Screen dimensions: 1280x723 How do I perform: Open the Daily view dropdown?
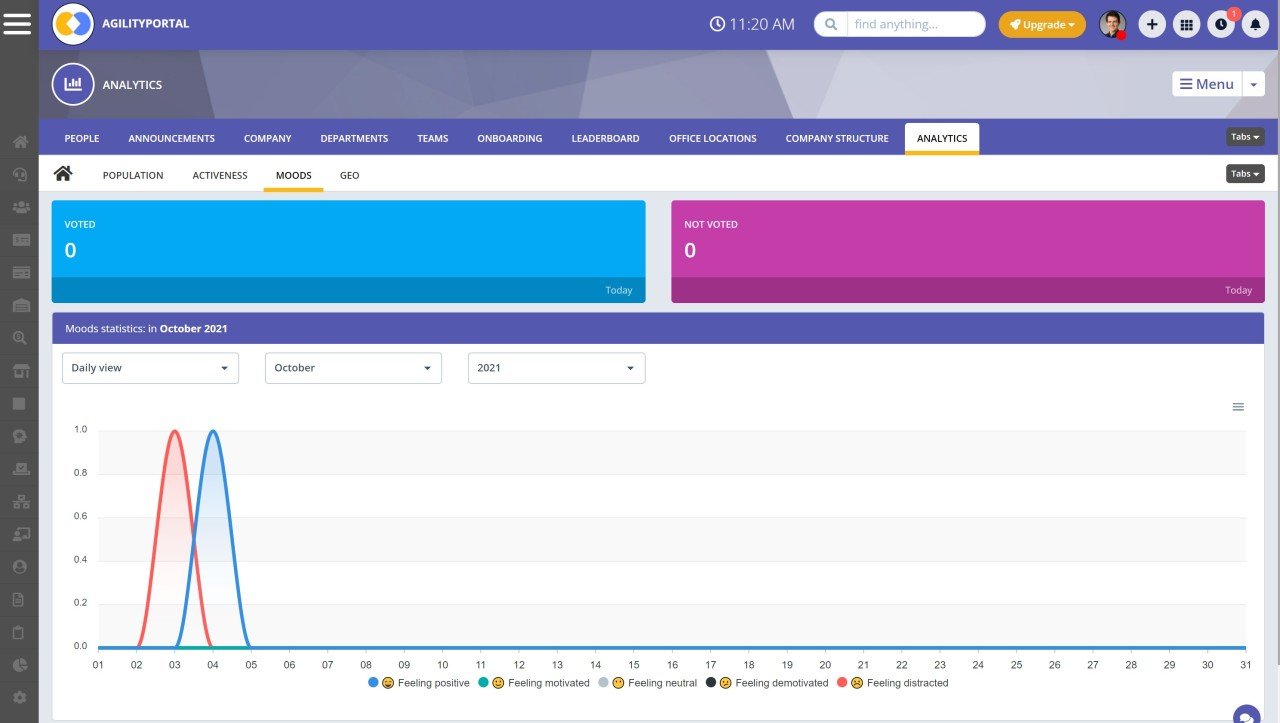point(150,368)
